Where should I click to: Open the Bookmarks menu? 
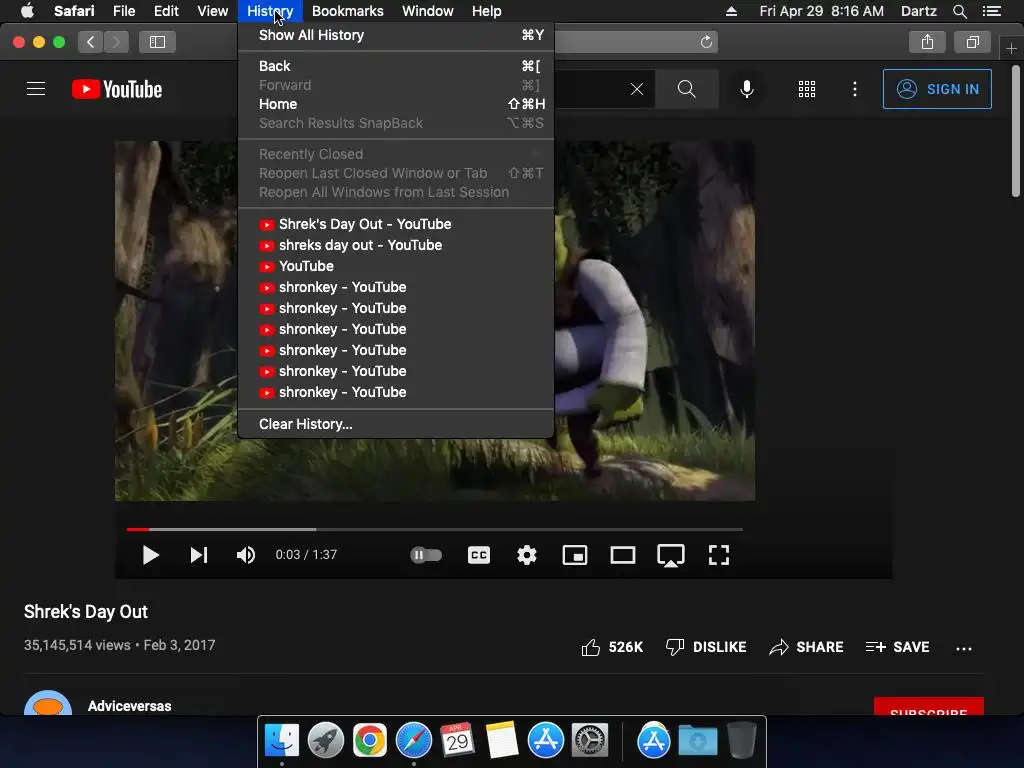(x=347, y=11)
